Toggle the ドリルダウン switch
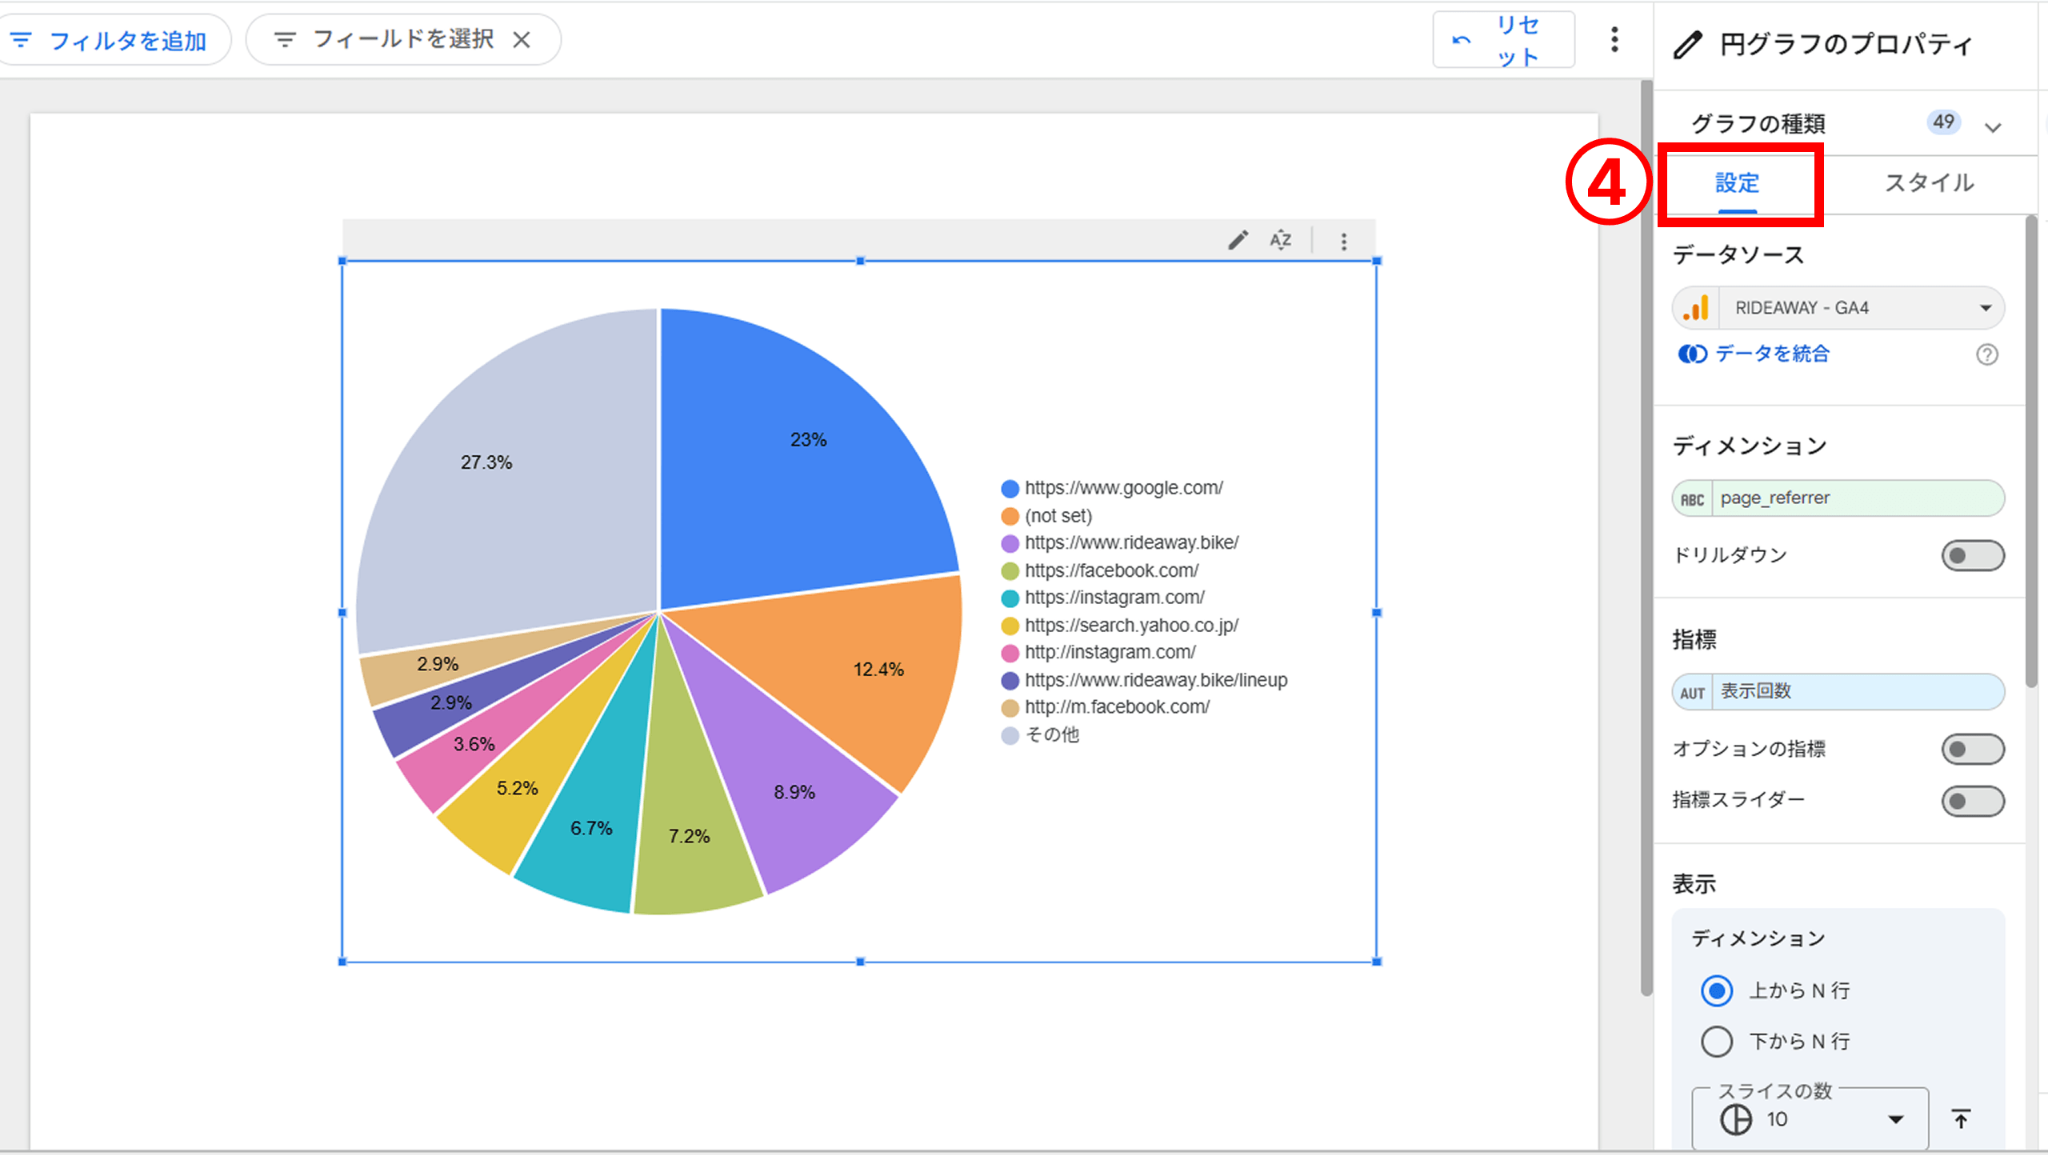 [x=1972, y=555]
